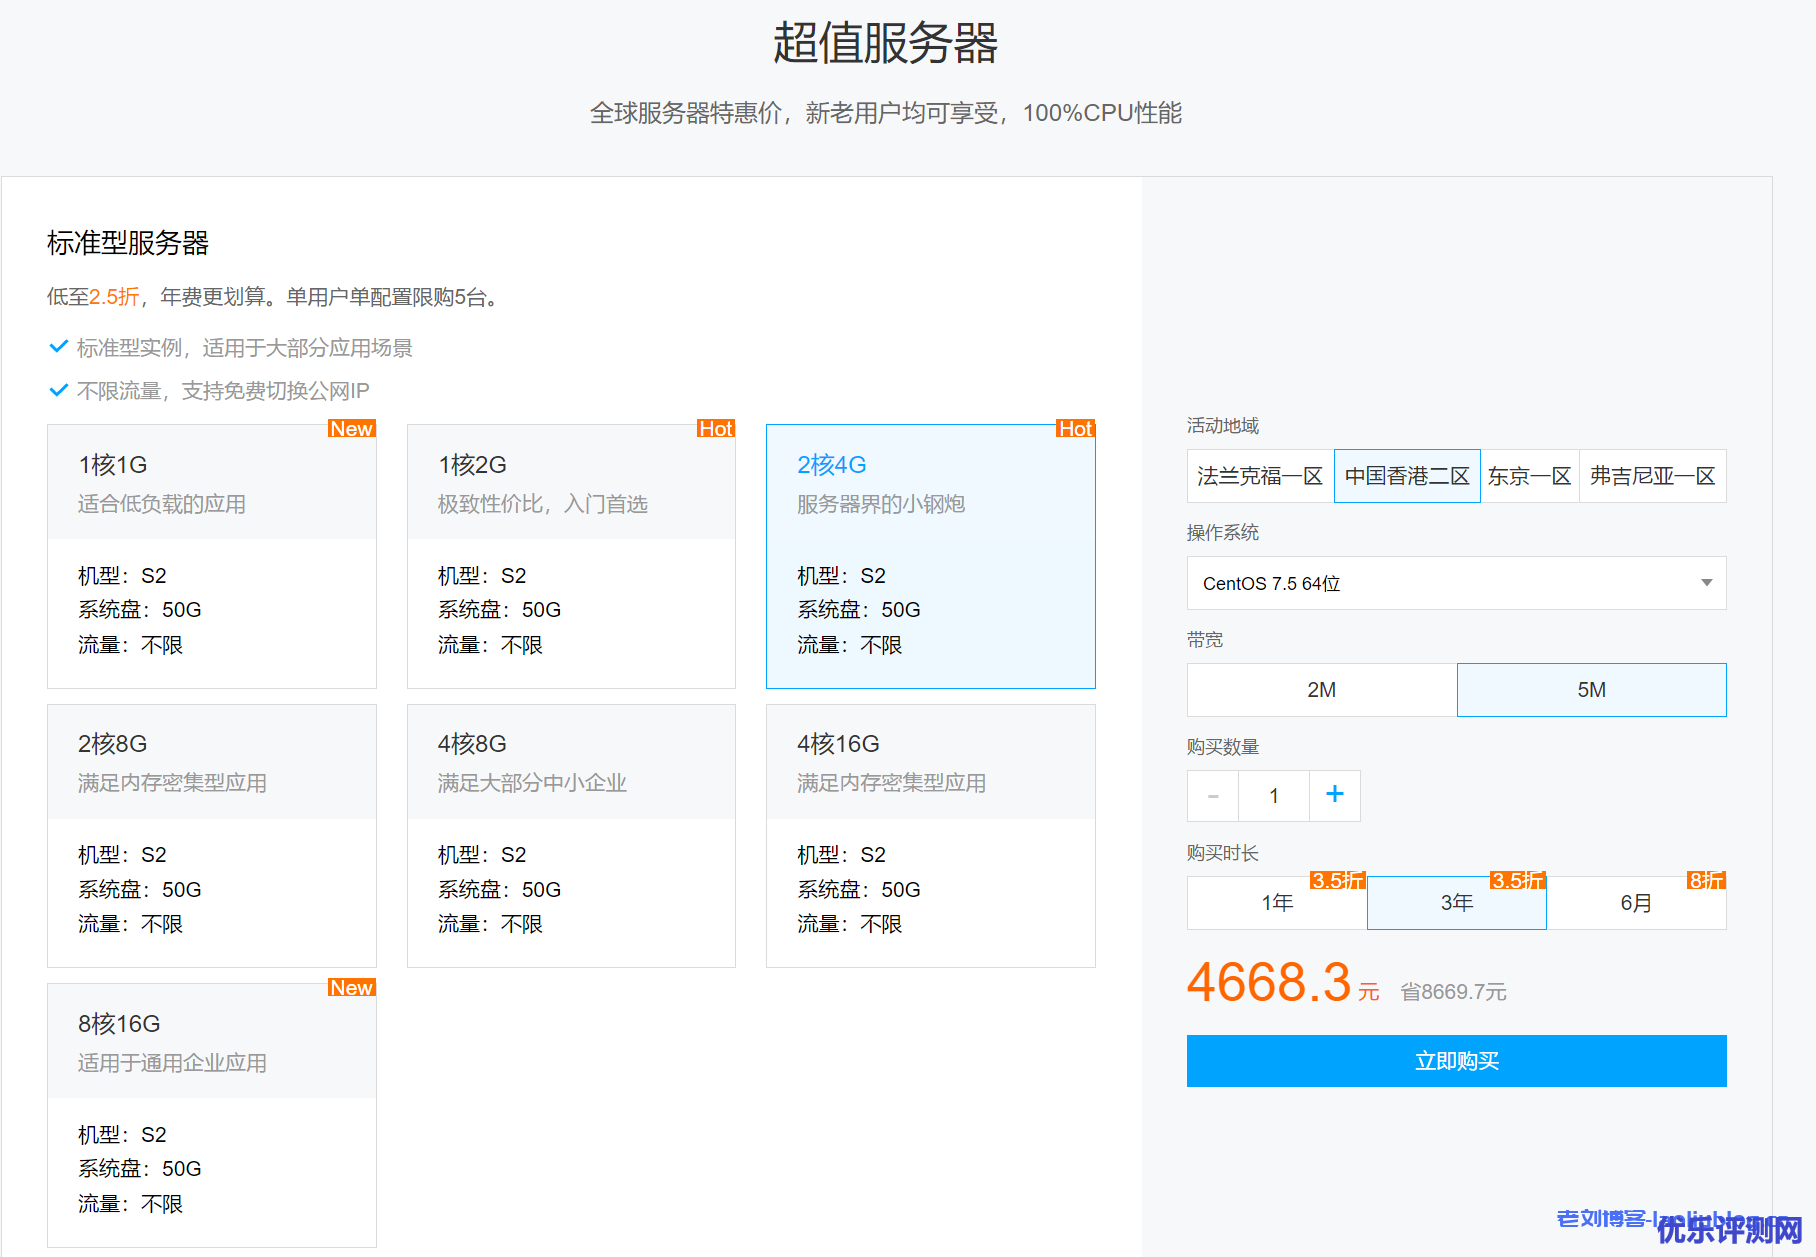Select the 5M bandwidth option
Image resolution: width=1816 pixels, height=1257 pixels.
[1591, 690]
